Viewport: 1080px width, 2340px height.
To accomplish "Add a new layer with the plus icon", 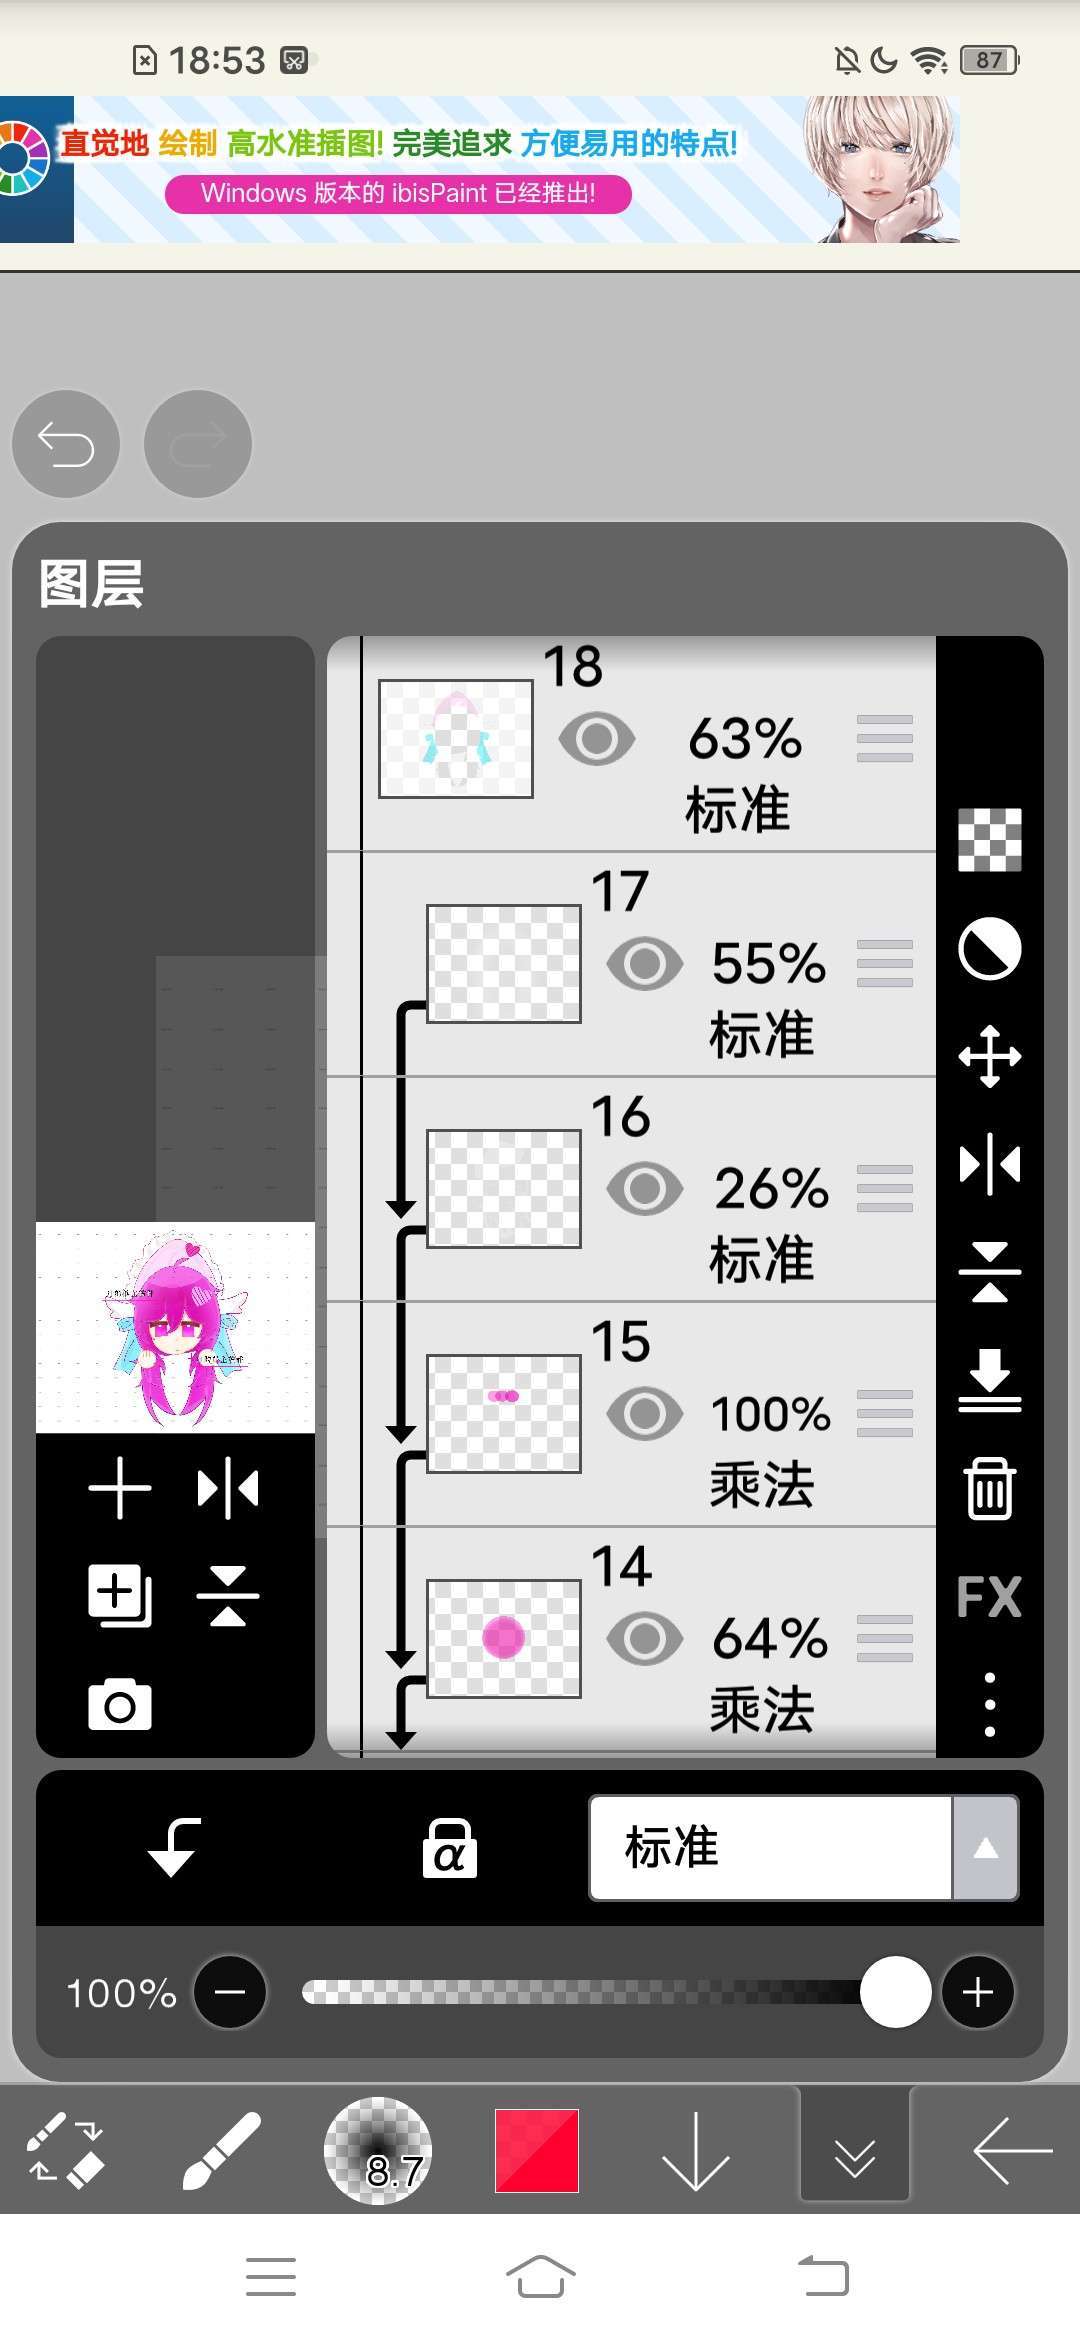I will click(x=120, y=1488).
